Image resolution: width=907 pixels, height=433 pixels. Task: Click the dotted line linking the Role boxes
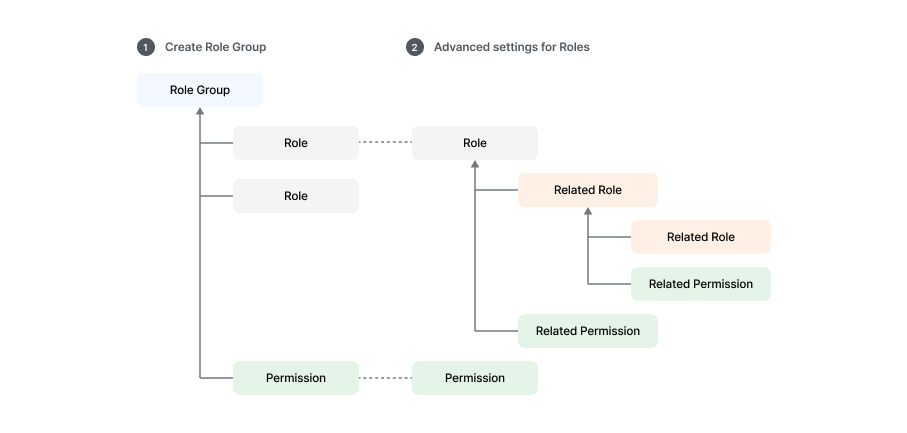[385, 143]
